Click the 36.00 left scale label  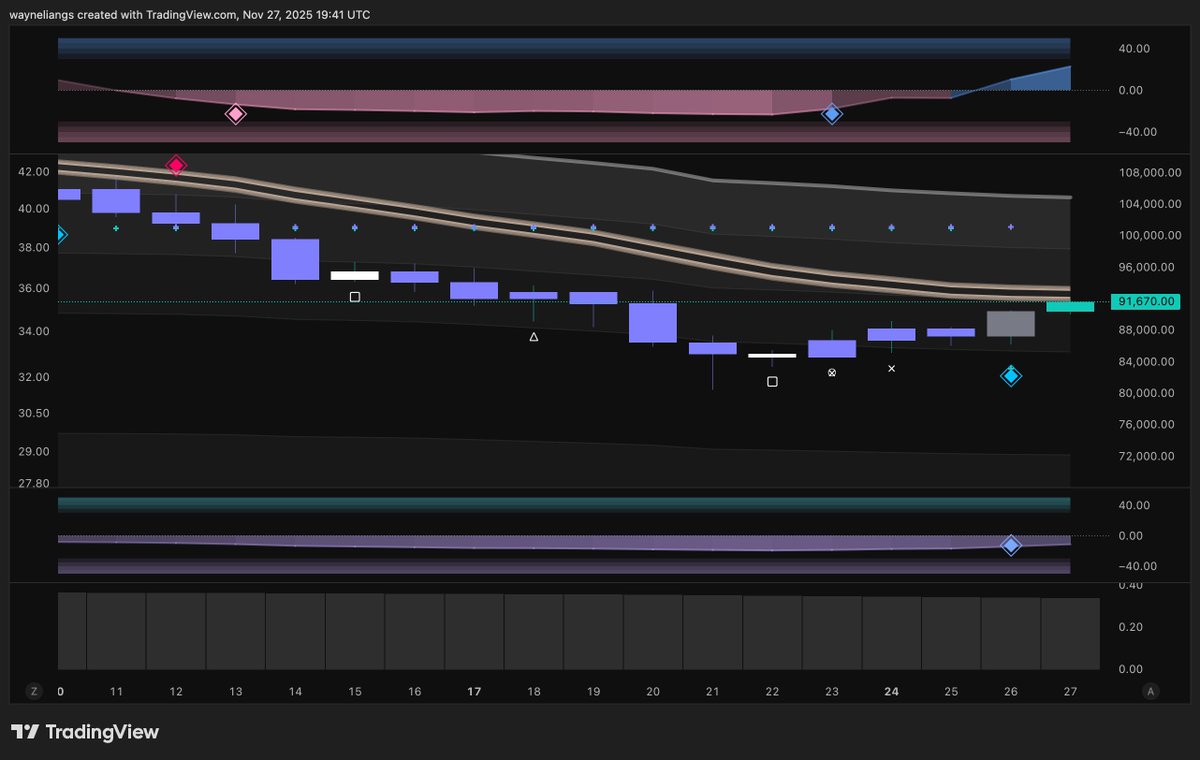tap(33, 289)
